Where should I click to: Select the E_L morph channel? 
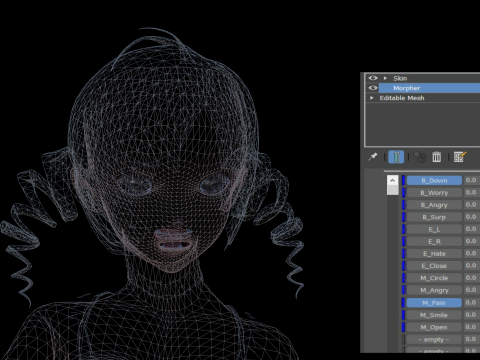click(x=434, y=229)
